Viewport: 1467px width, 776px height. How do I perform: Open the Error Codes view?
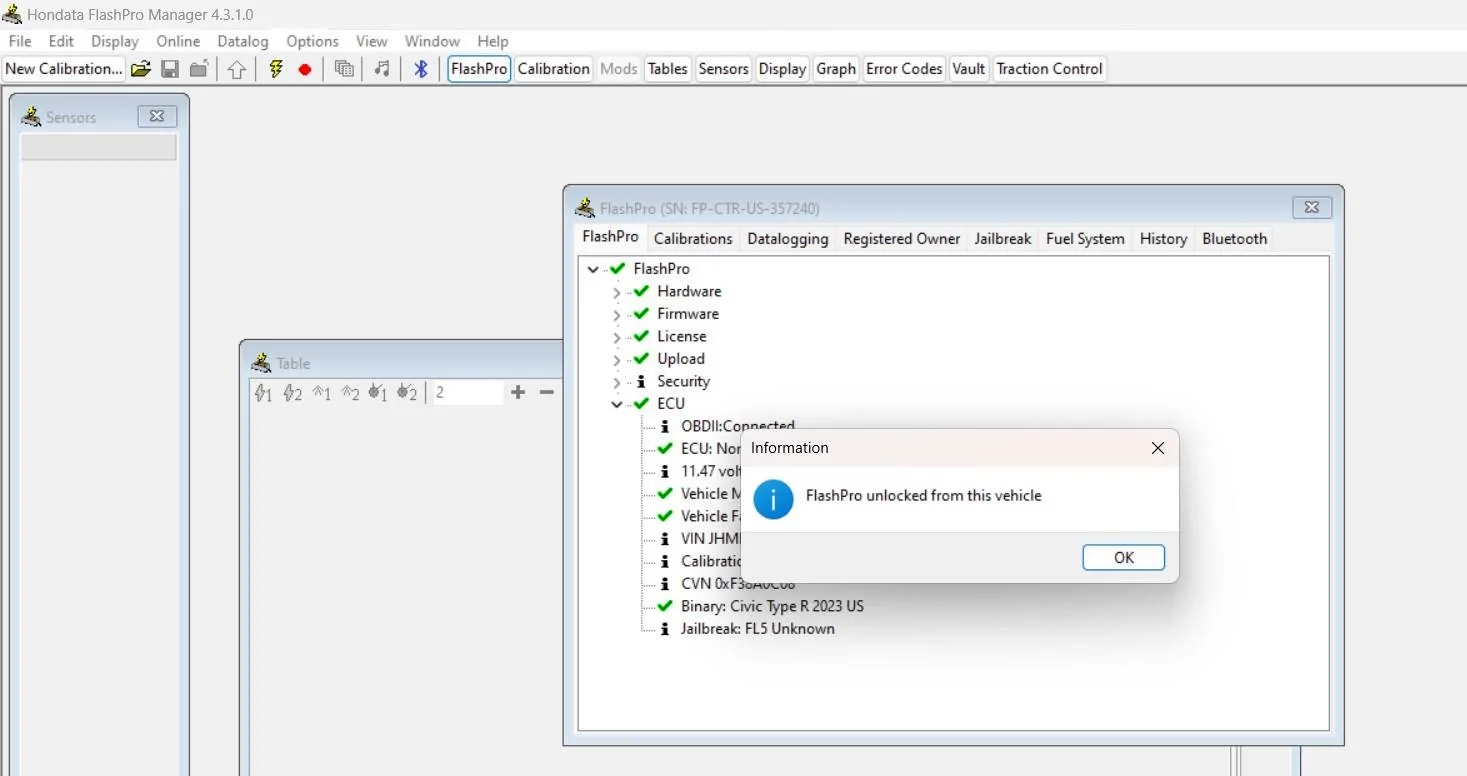[x=904, y=69]
